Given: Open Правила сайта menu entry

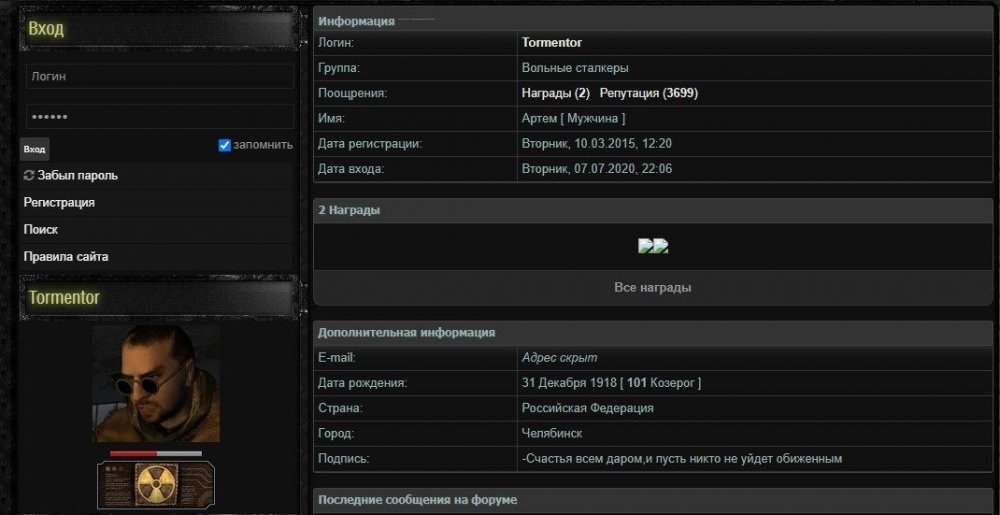Looking at the screenshot, I should coord(66,257).
